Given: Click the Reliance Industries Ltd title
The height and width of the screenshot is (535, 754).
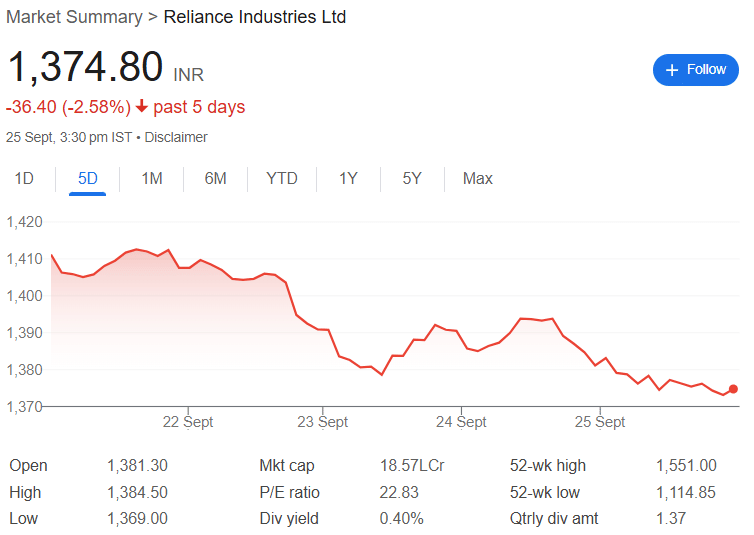Looking at the screenshot, I should 255,17.
